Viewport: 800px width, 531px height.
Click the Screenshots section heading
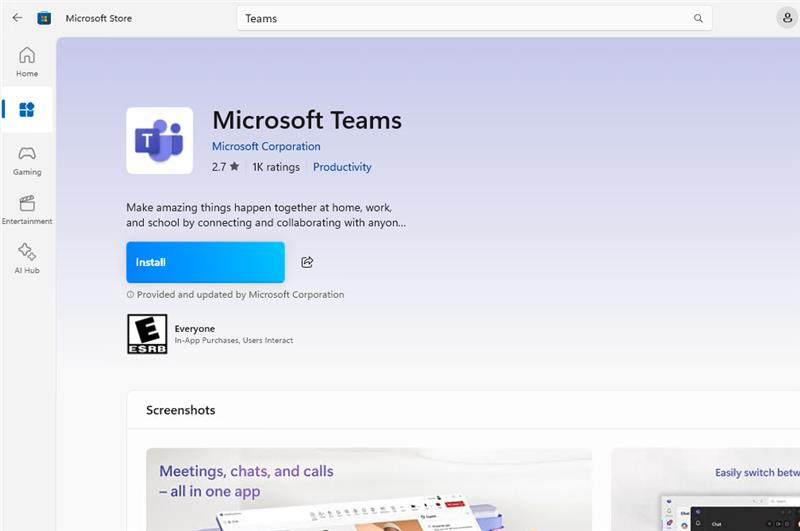[181, 410]
